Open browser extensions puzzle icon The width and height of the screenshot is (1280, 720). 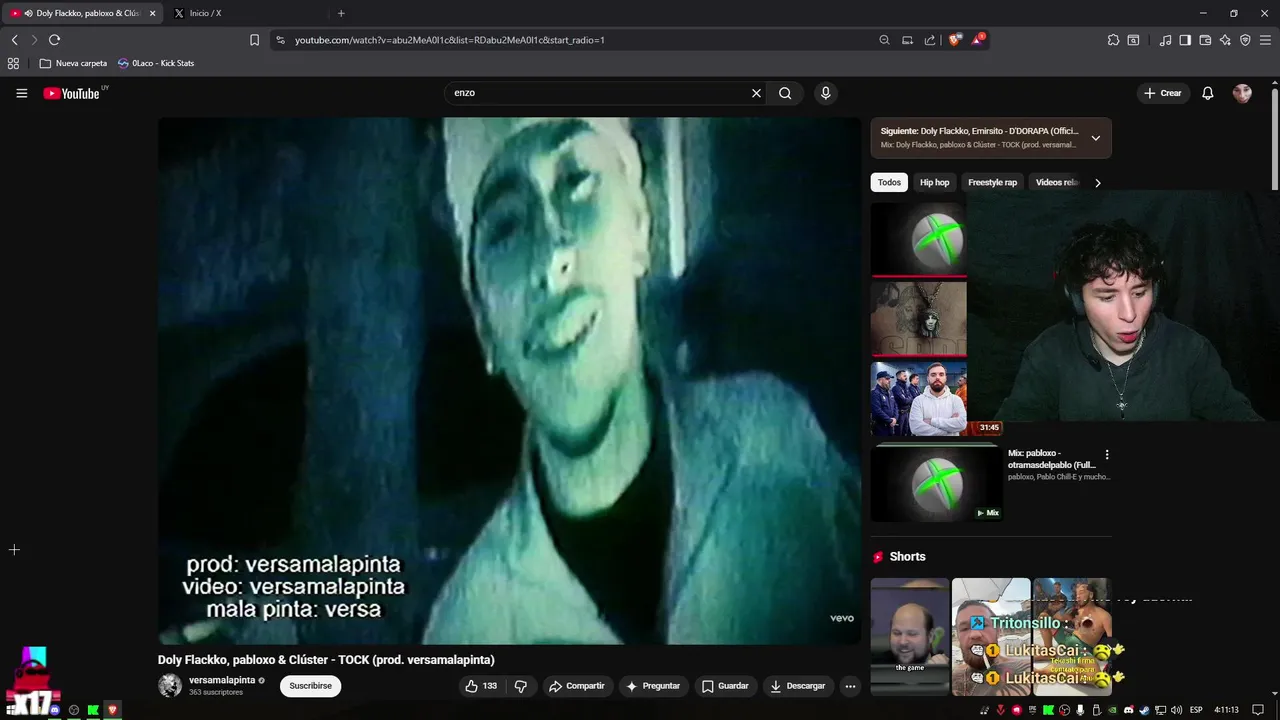pos(1113,40)
